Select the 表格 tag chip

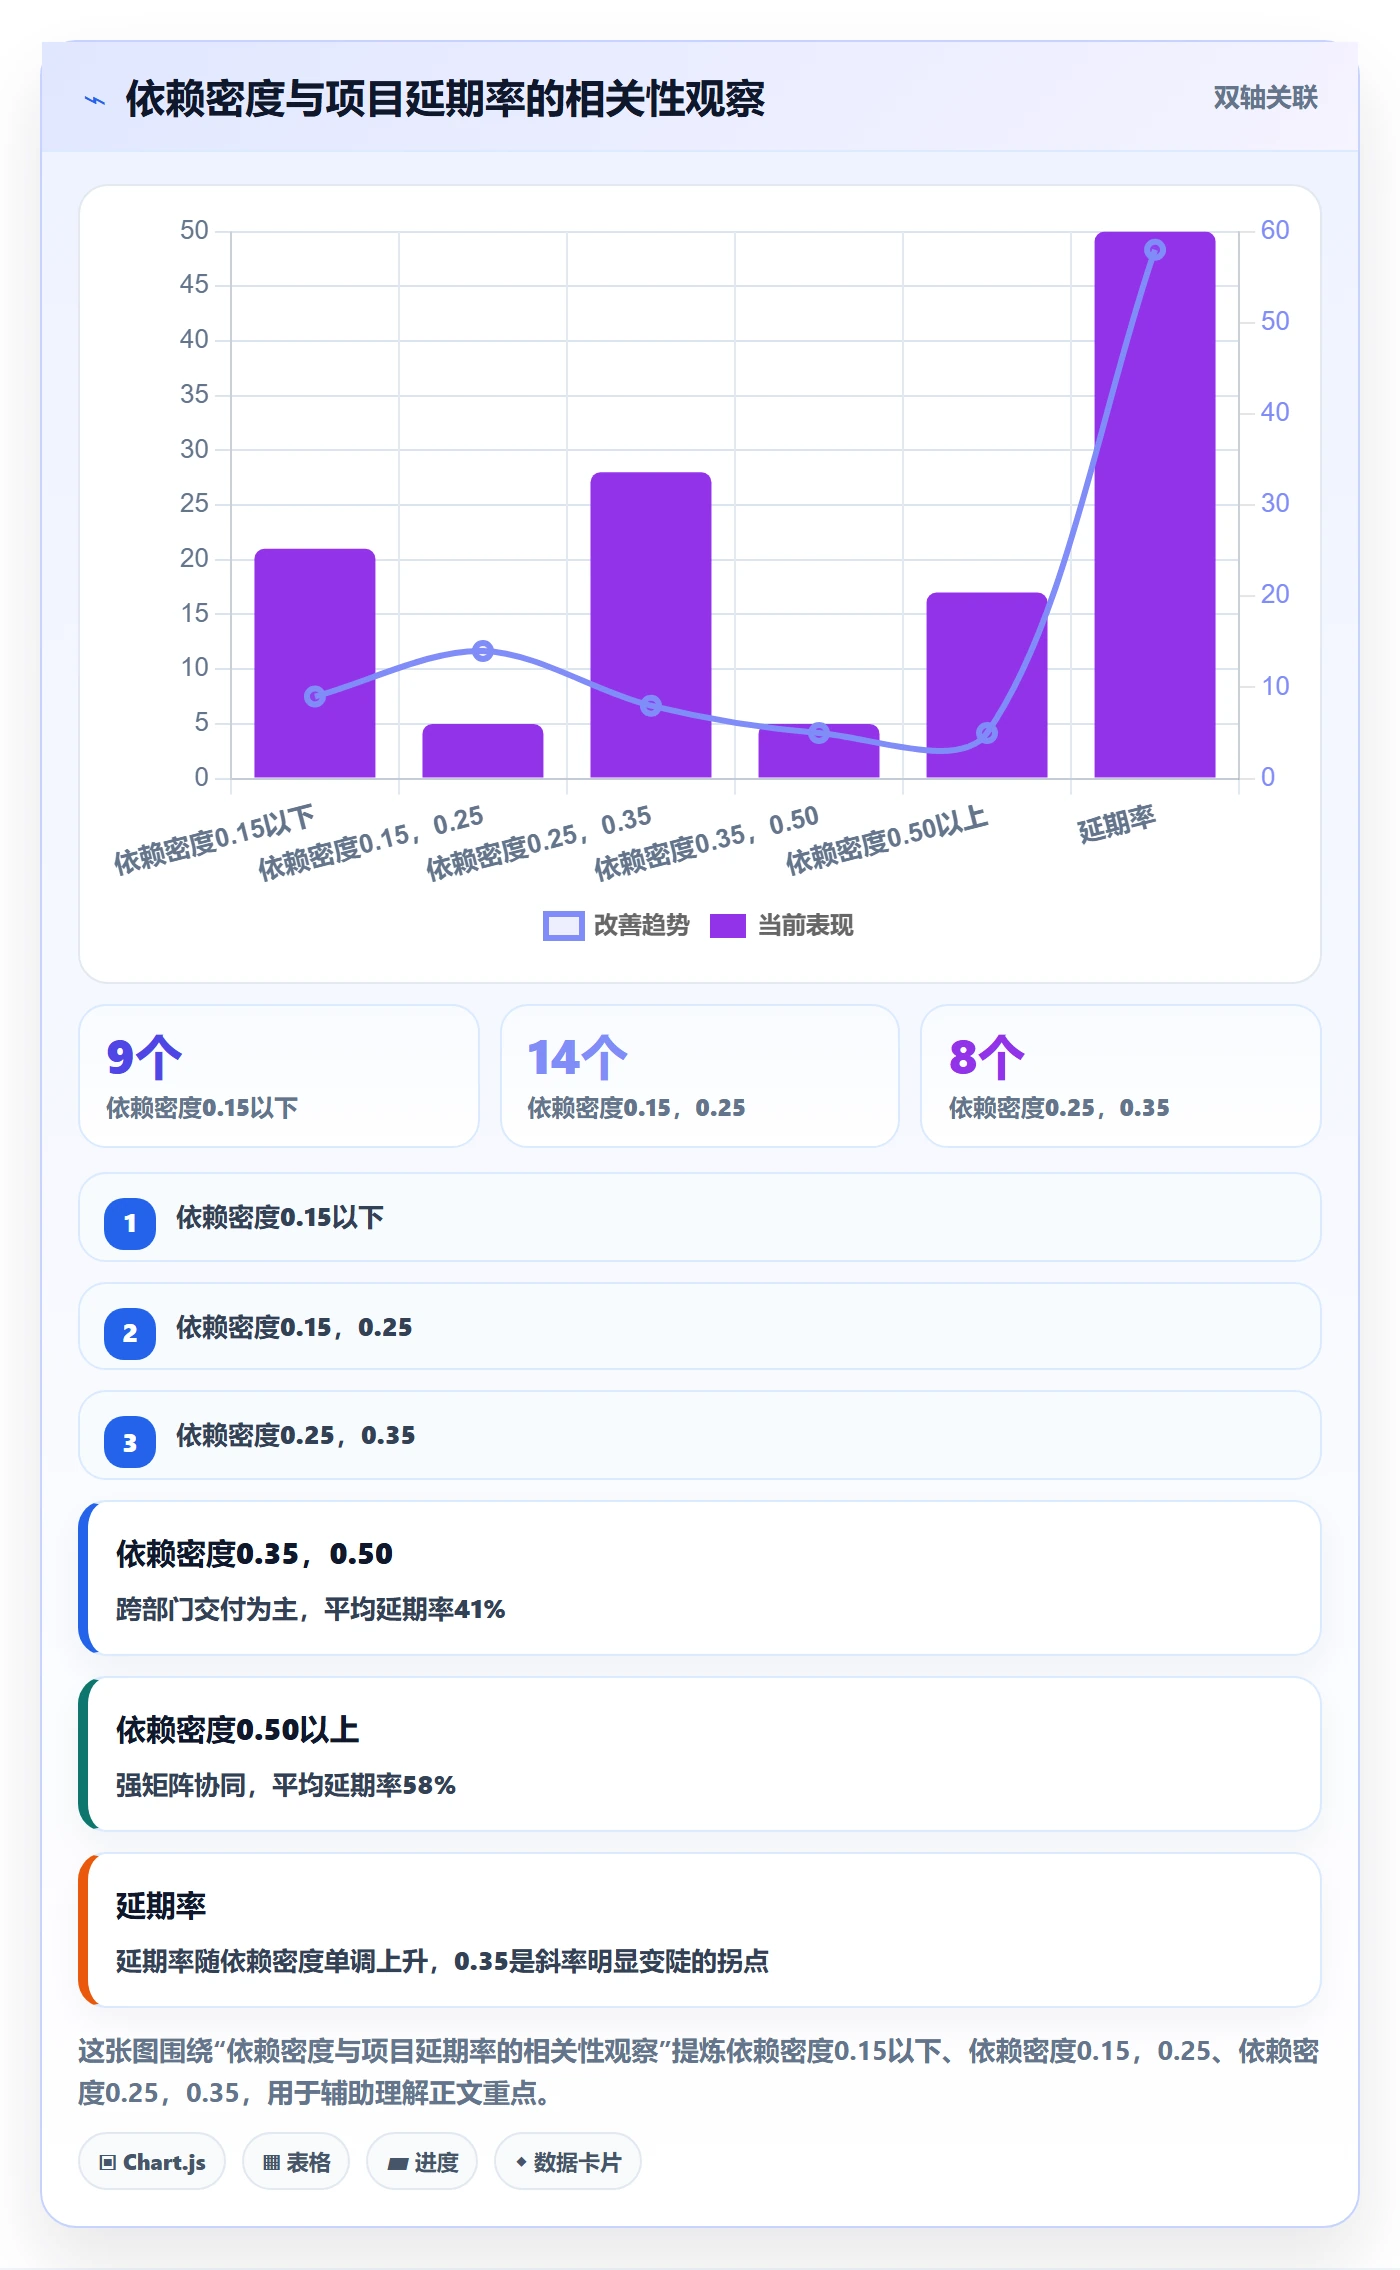(296, 2162)
